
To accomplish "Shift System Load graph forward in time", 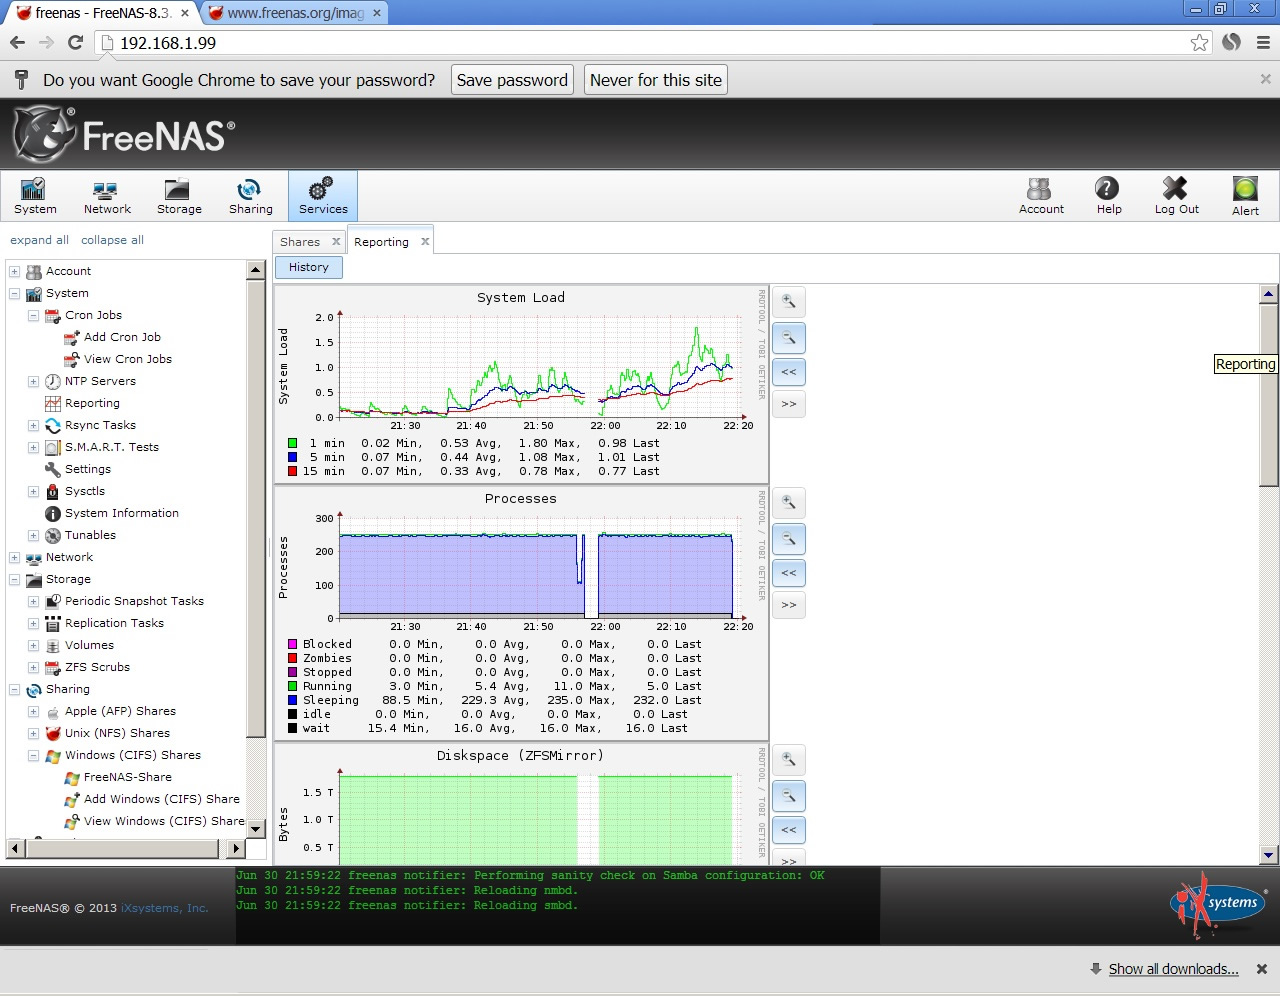I will pyautogui.click(x=789, y=404).
